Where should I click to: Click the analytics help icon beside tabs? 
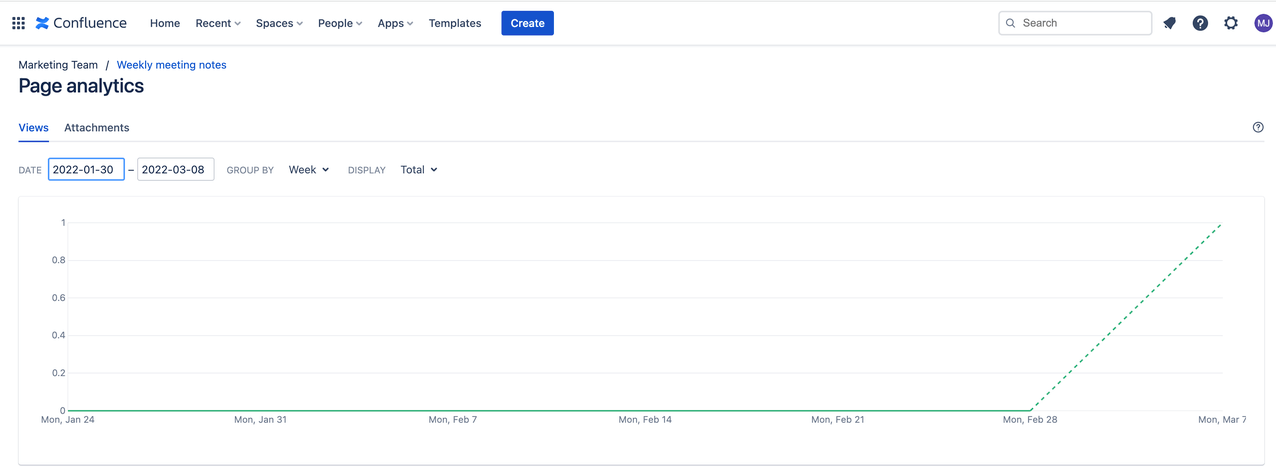[x=1258, y=128]
